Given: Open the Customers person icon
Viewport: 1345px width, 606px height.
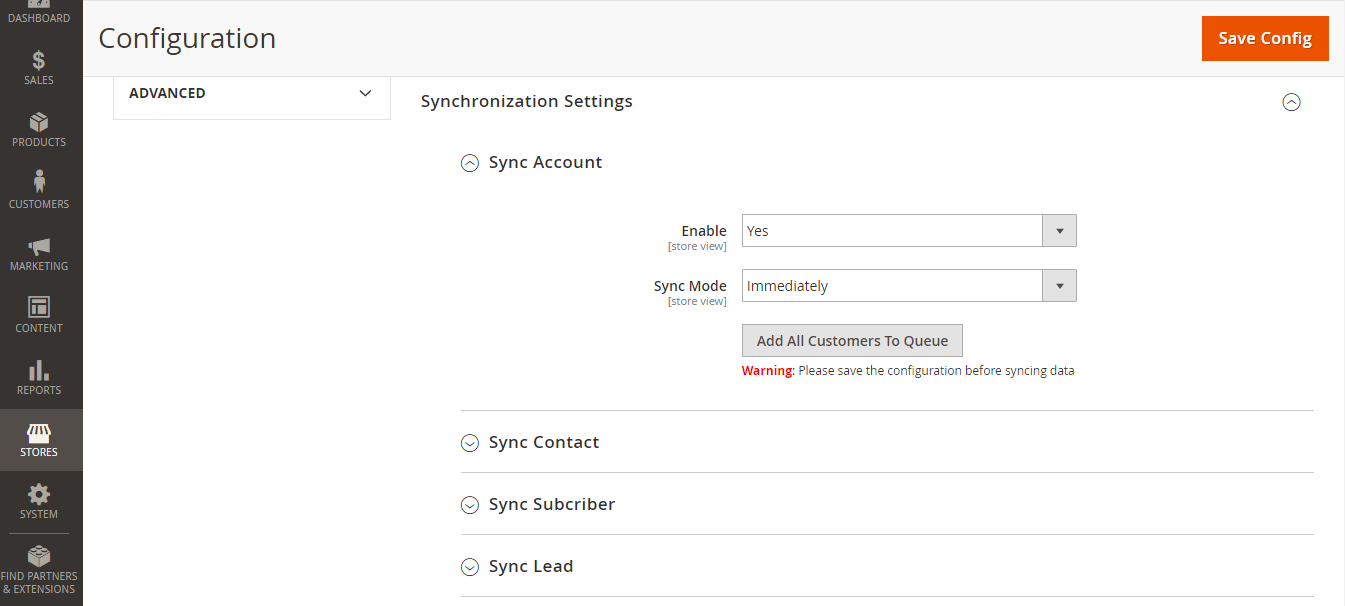Looking at the screenshot, I should pos(39,183).
